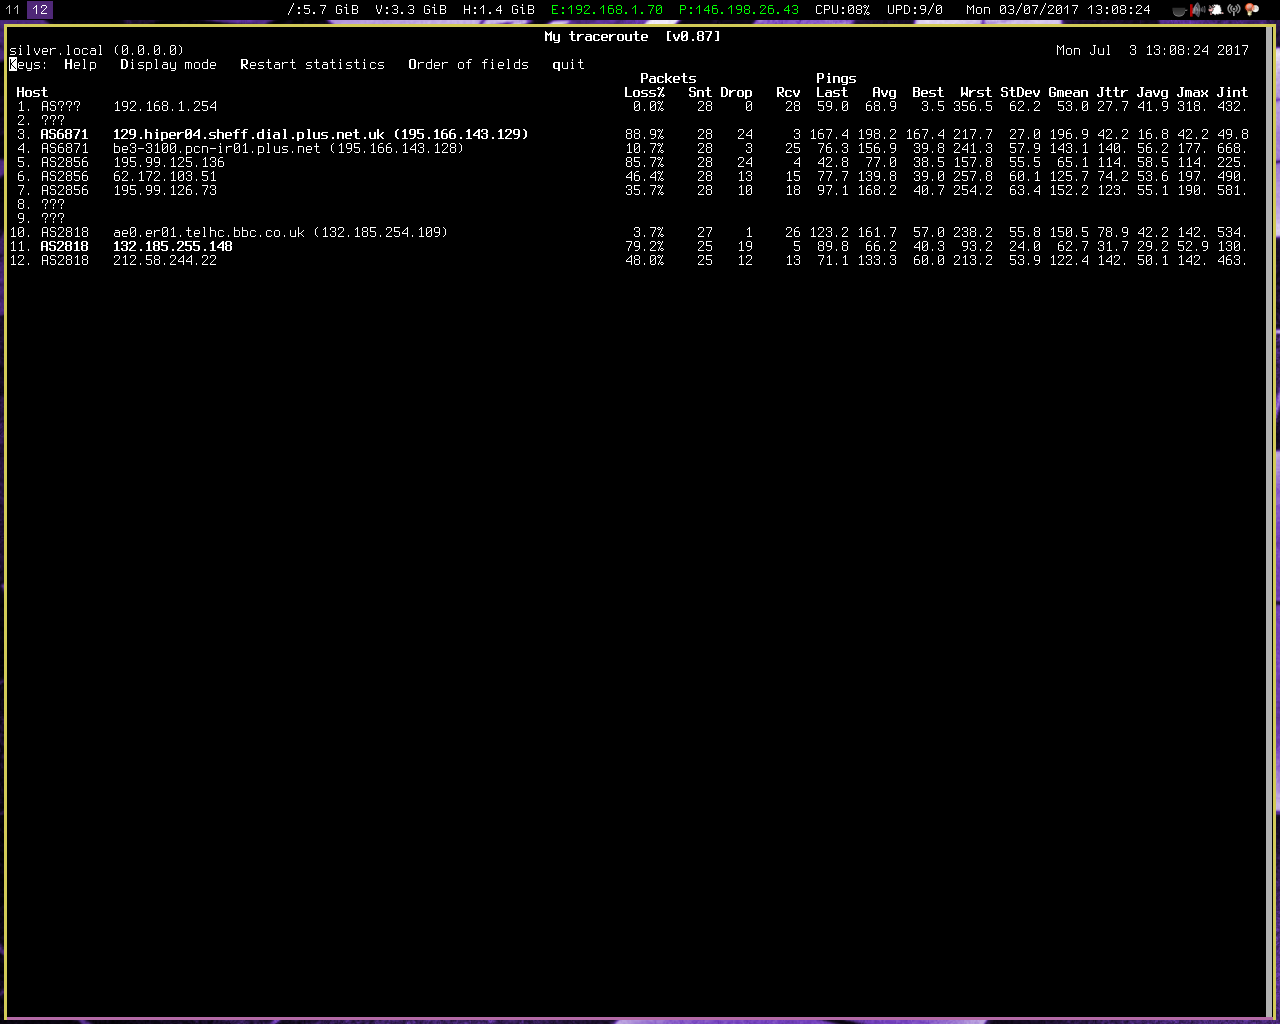The image size is (1280, 1024).
Task: Select hop 1 host 192.168.1.254
Action: tap(165, 106)
